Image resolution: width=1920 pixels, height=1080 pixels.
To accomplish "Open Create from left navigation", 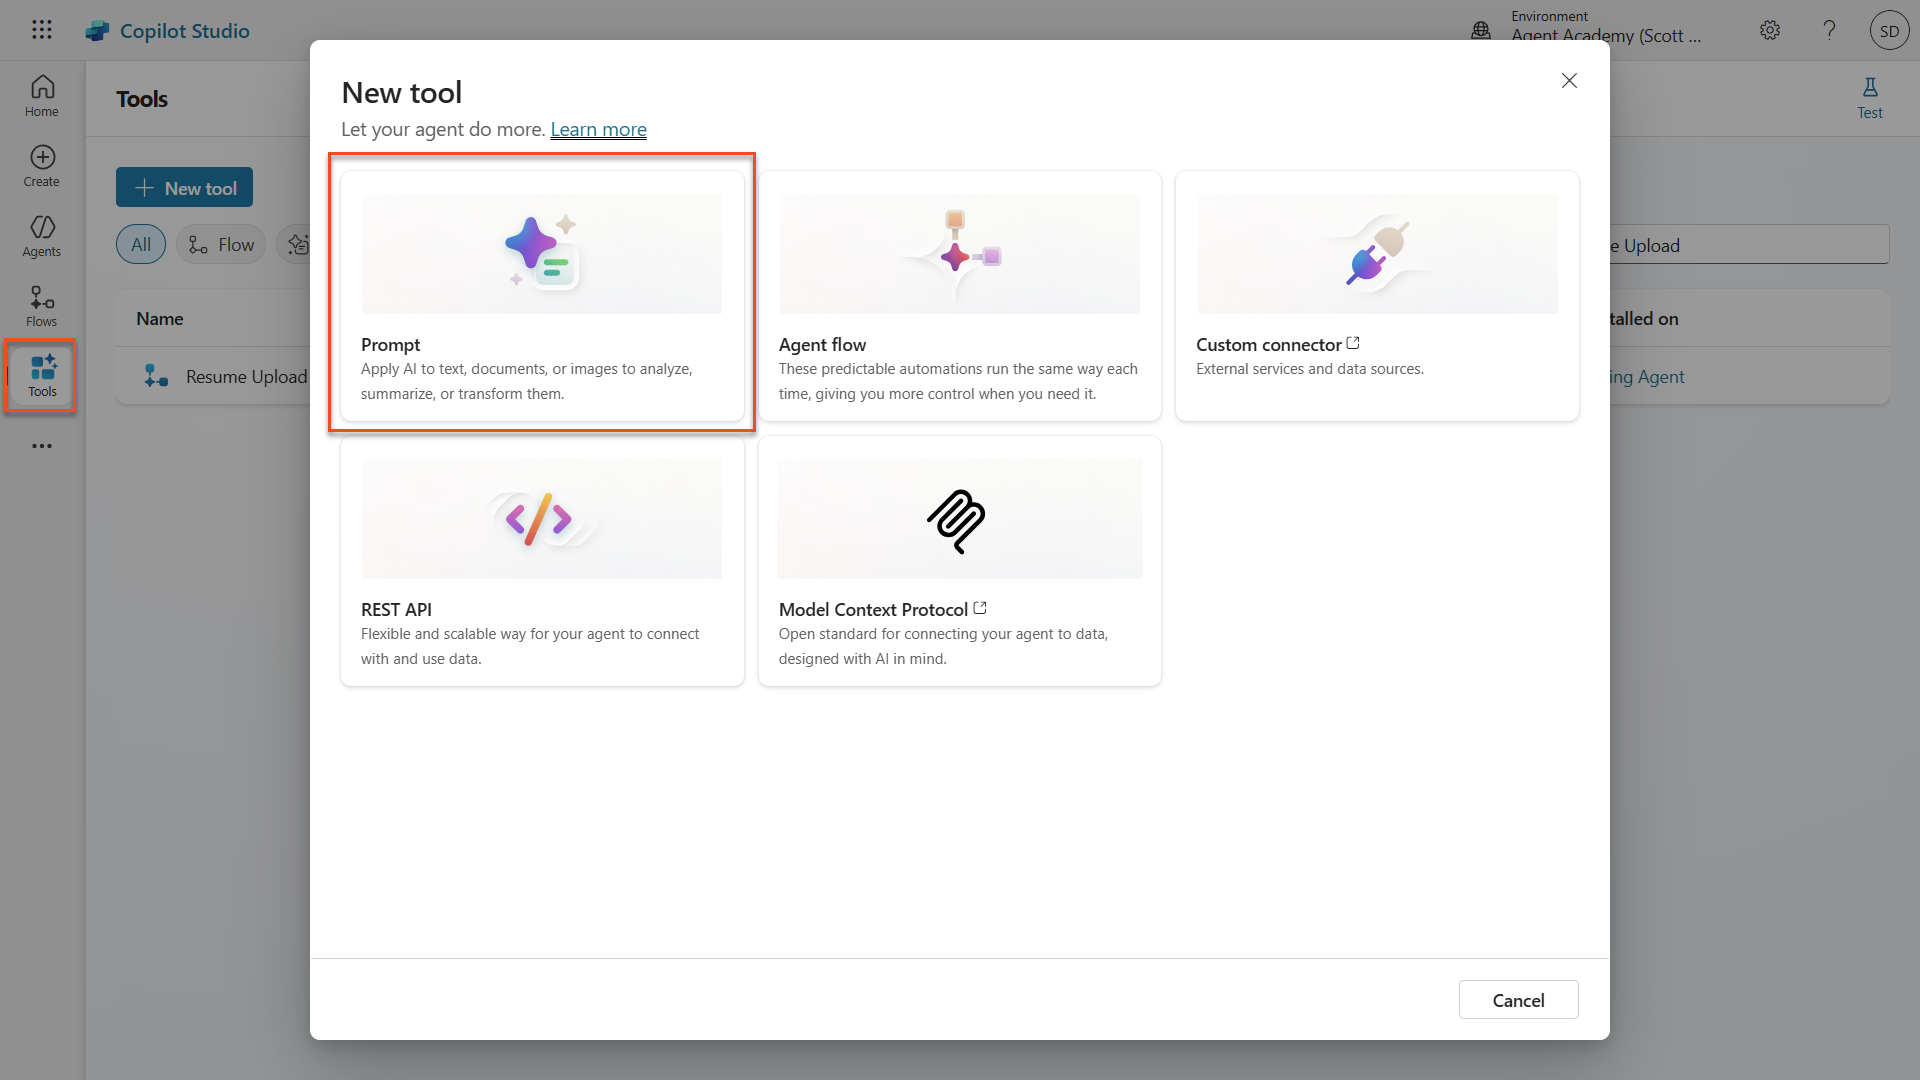I will (42, 166).
